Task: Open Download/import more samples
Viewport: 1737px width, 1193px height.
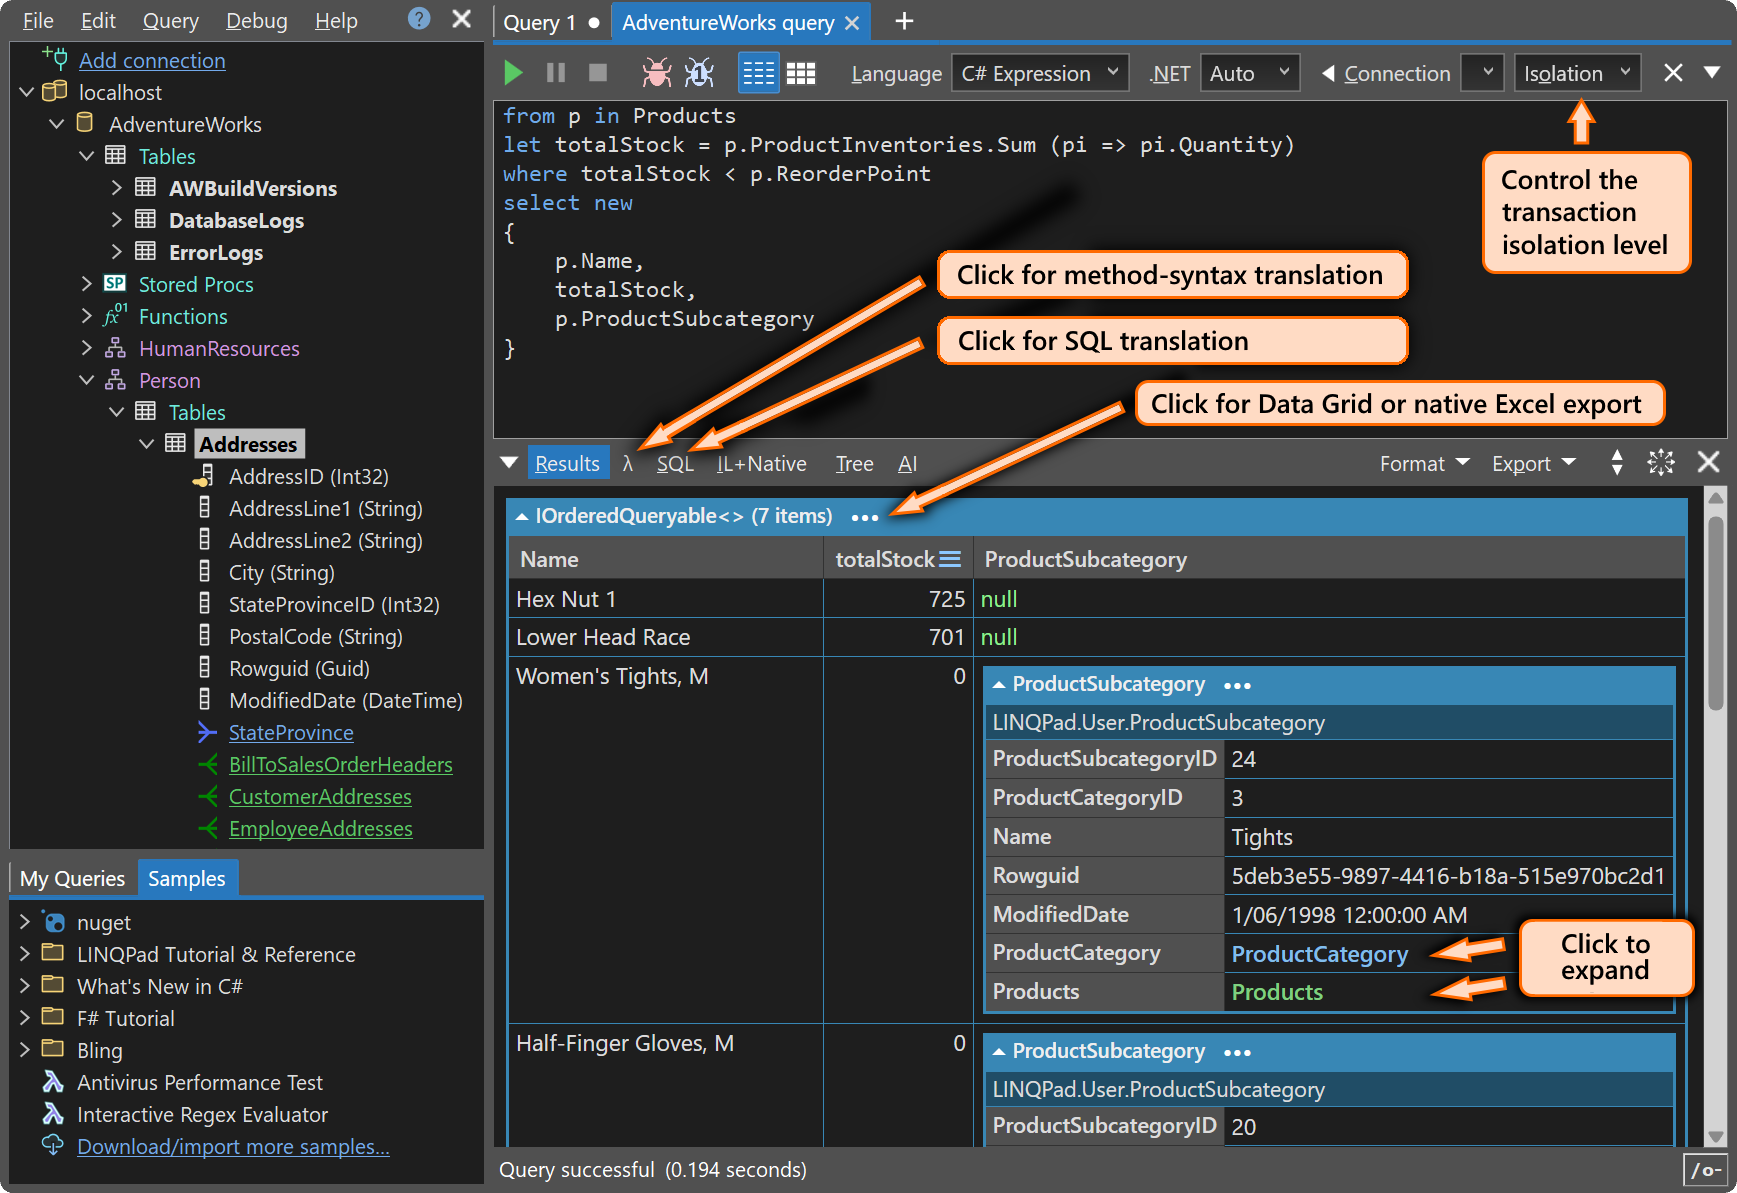Action: tap(233, 1146)
